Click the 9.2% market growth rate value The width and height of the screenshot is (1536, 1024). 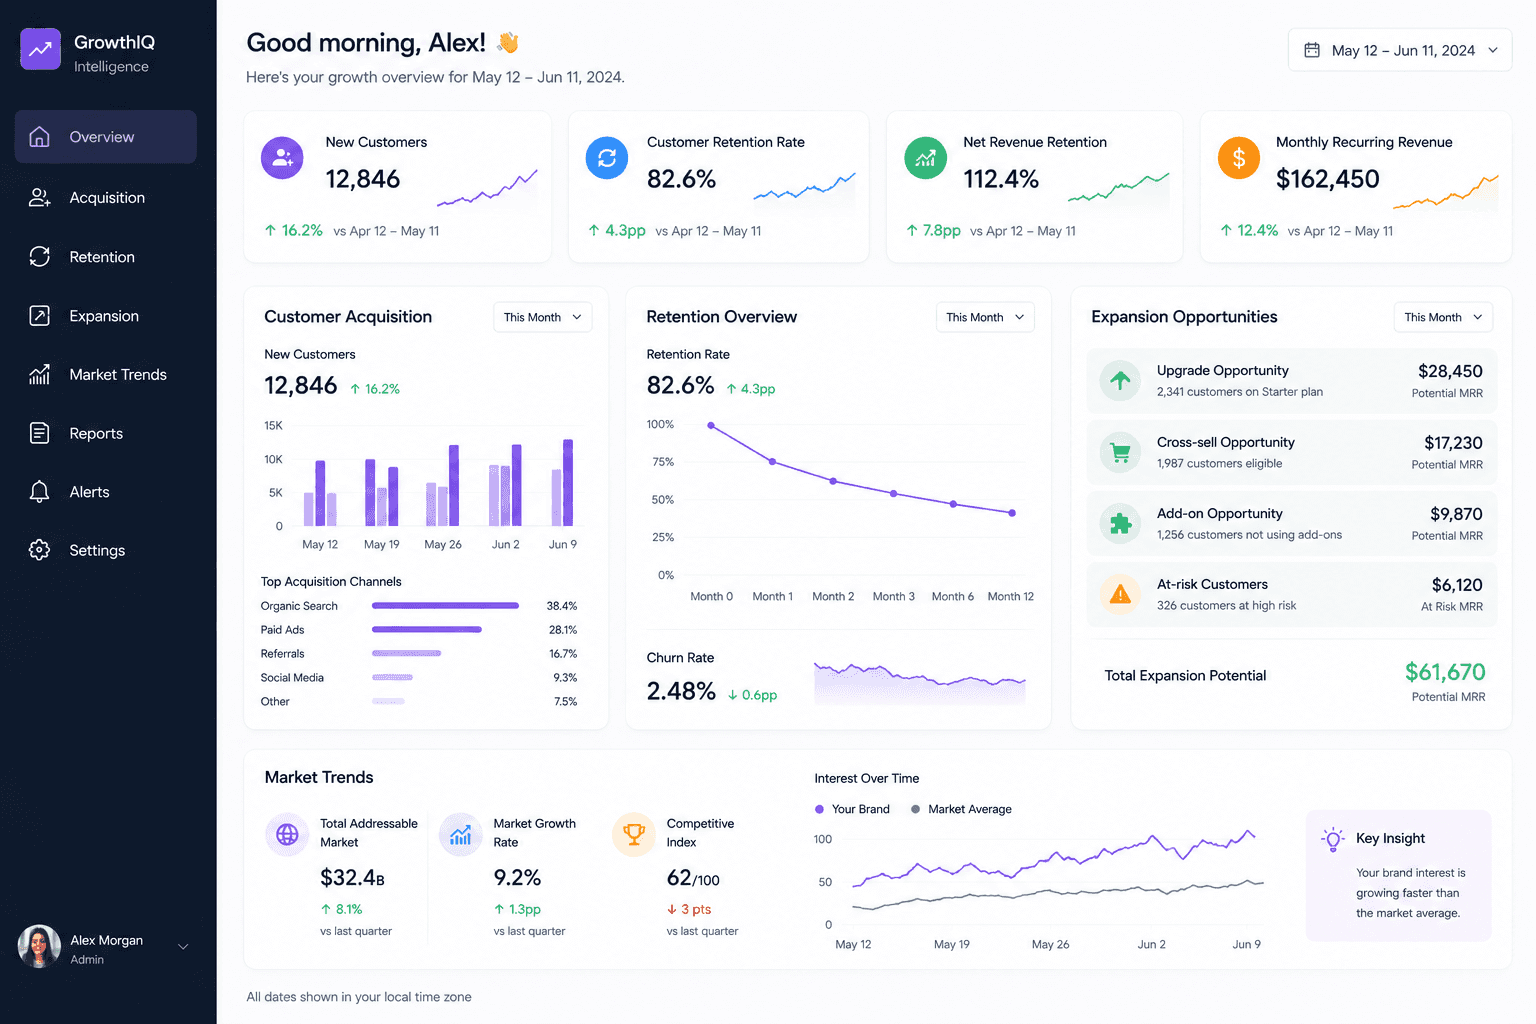517,878
